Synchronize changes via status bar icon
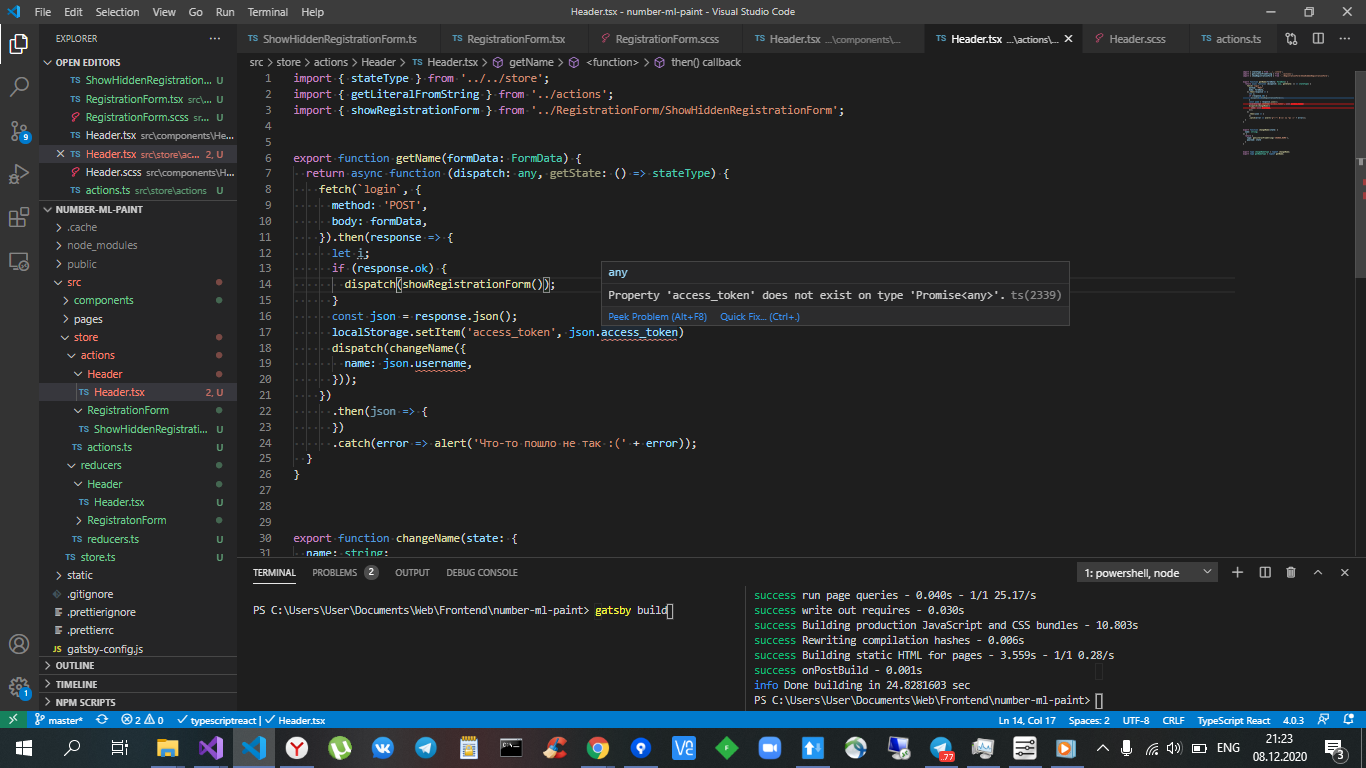1366x768 pixels. 101,720
